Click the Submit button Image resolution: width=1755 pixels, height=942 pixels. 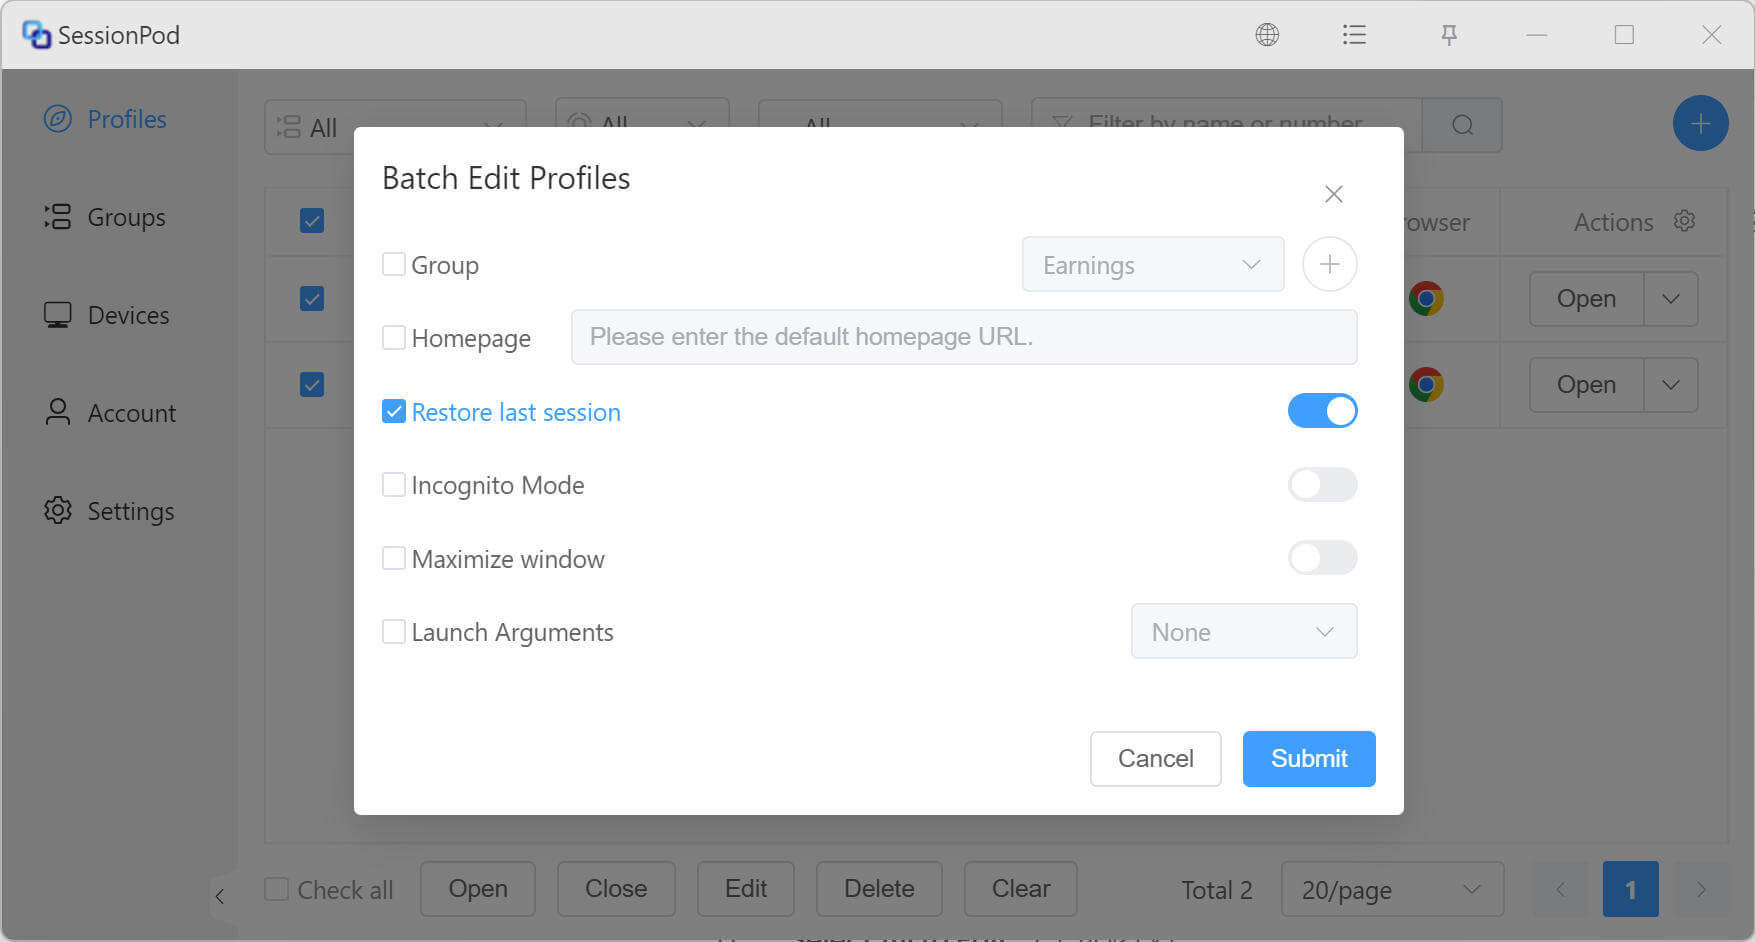1309,758
